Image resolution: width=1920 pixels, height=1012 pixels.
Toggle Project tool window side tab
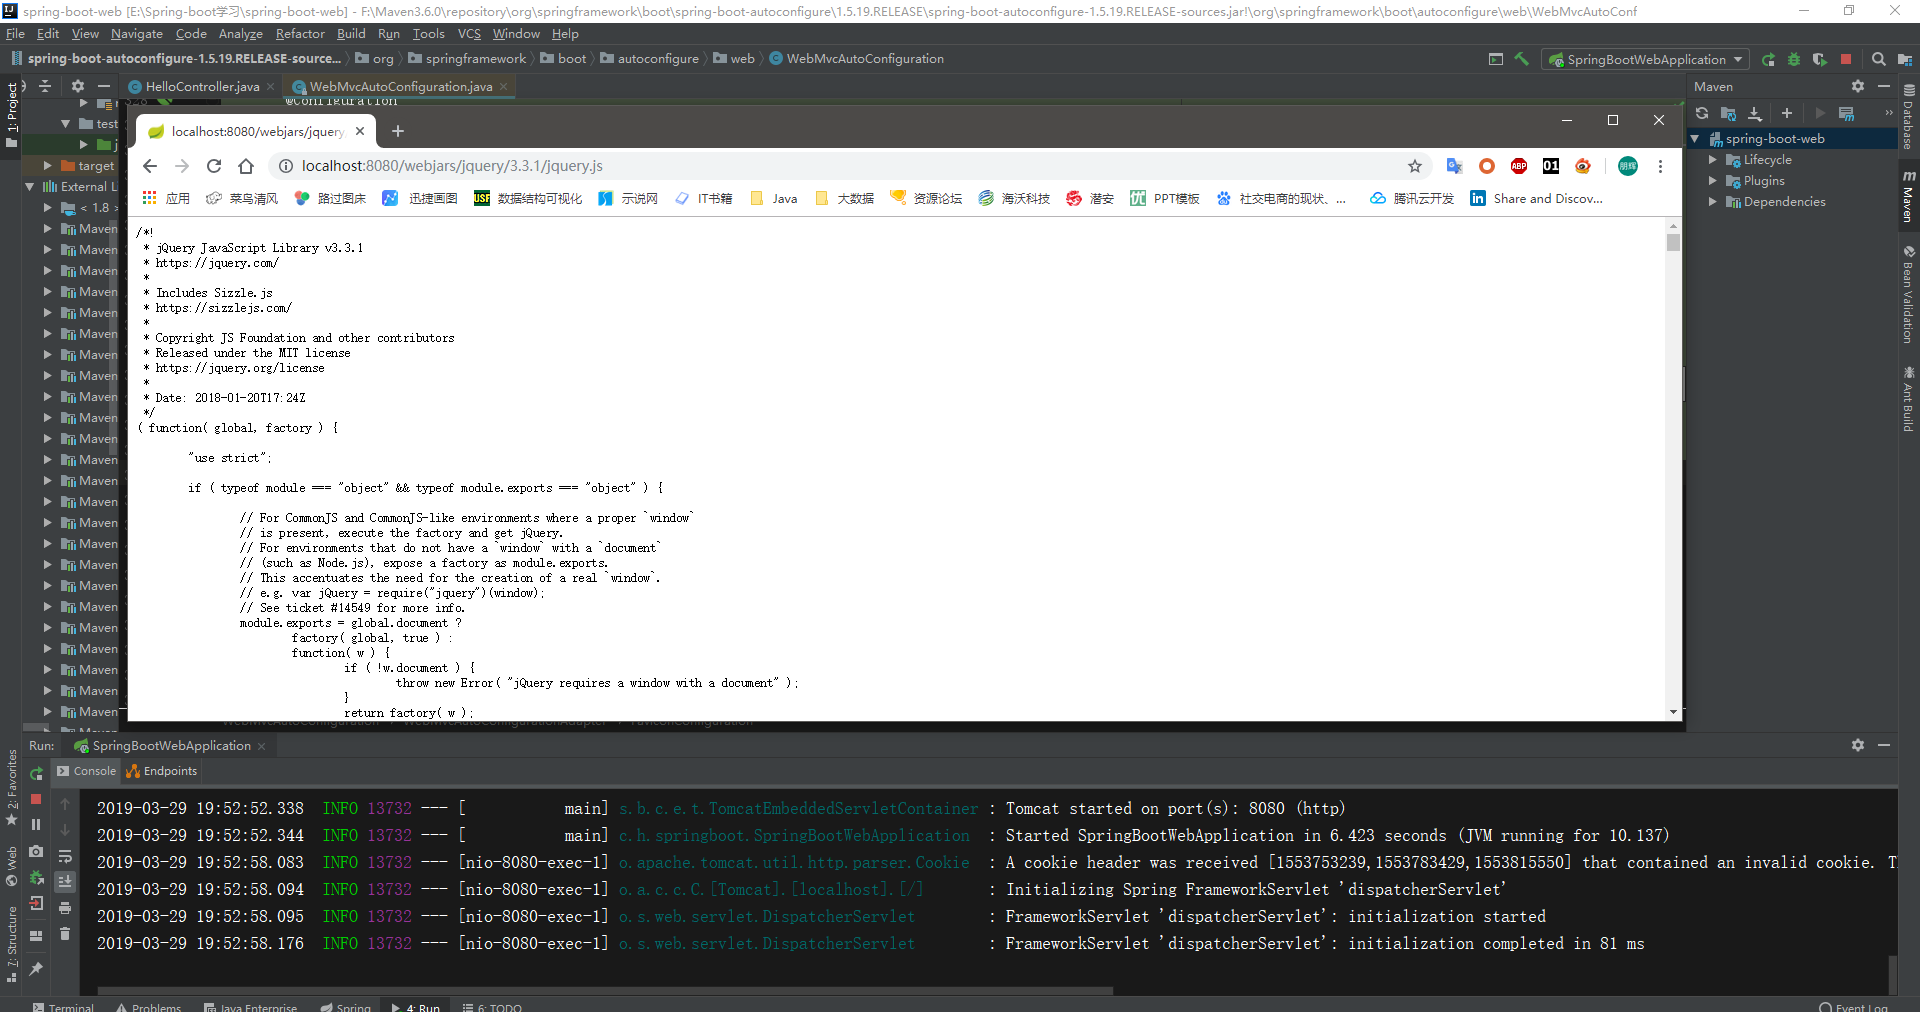click(x=11, y=114)
